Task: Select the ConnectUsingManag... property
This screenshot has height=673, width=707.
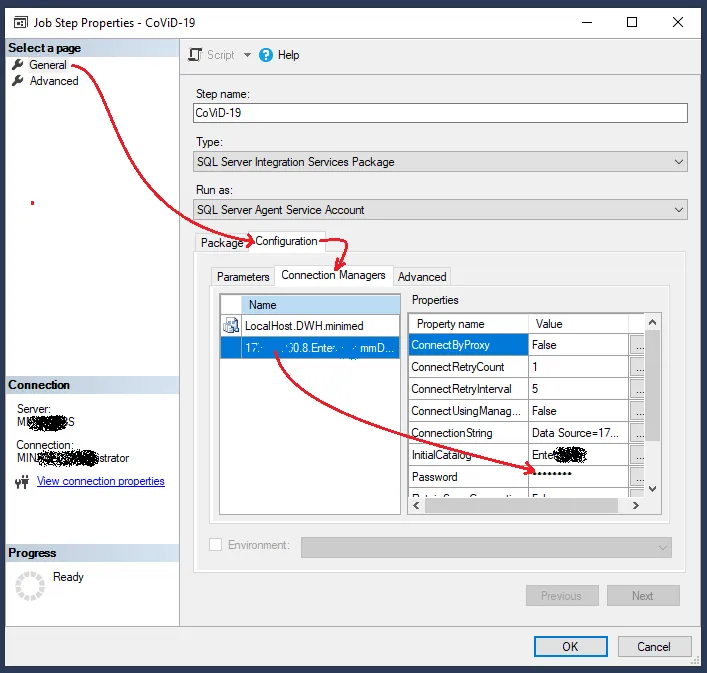Action: coord(468,411)
